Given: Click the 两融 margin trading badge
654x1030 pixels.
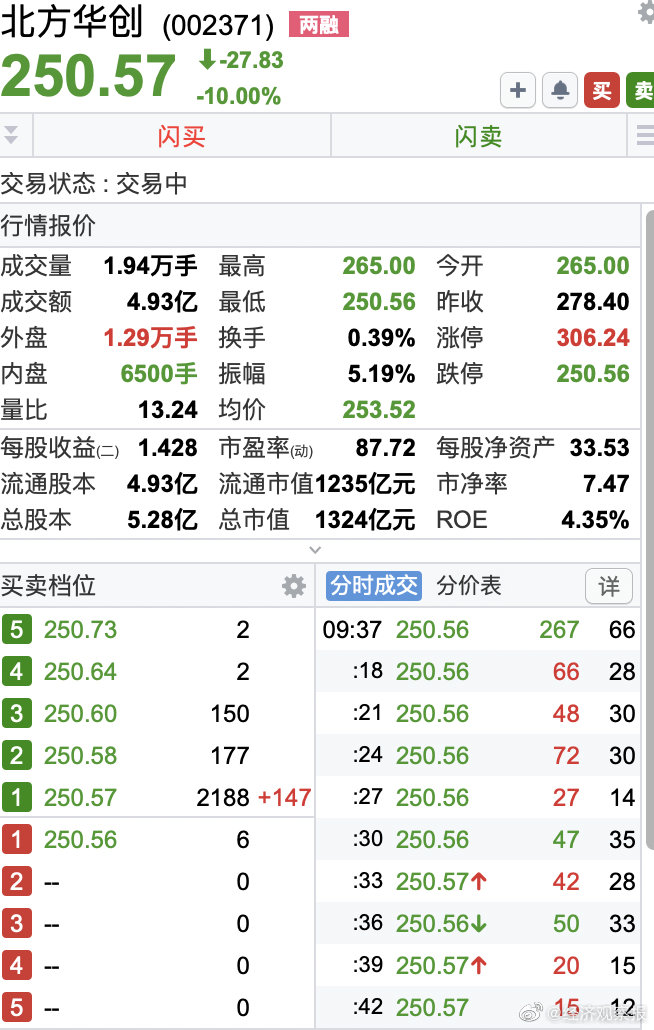Looking at the screenshot, I should (x=319, y=25).
